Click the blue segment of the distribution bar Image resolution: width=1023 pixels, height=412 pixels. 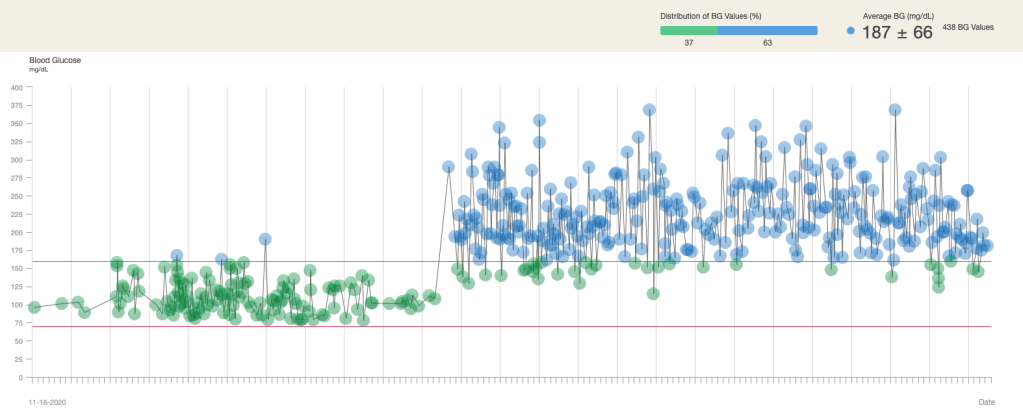(767, 30)
